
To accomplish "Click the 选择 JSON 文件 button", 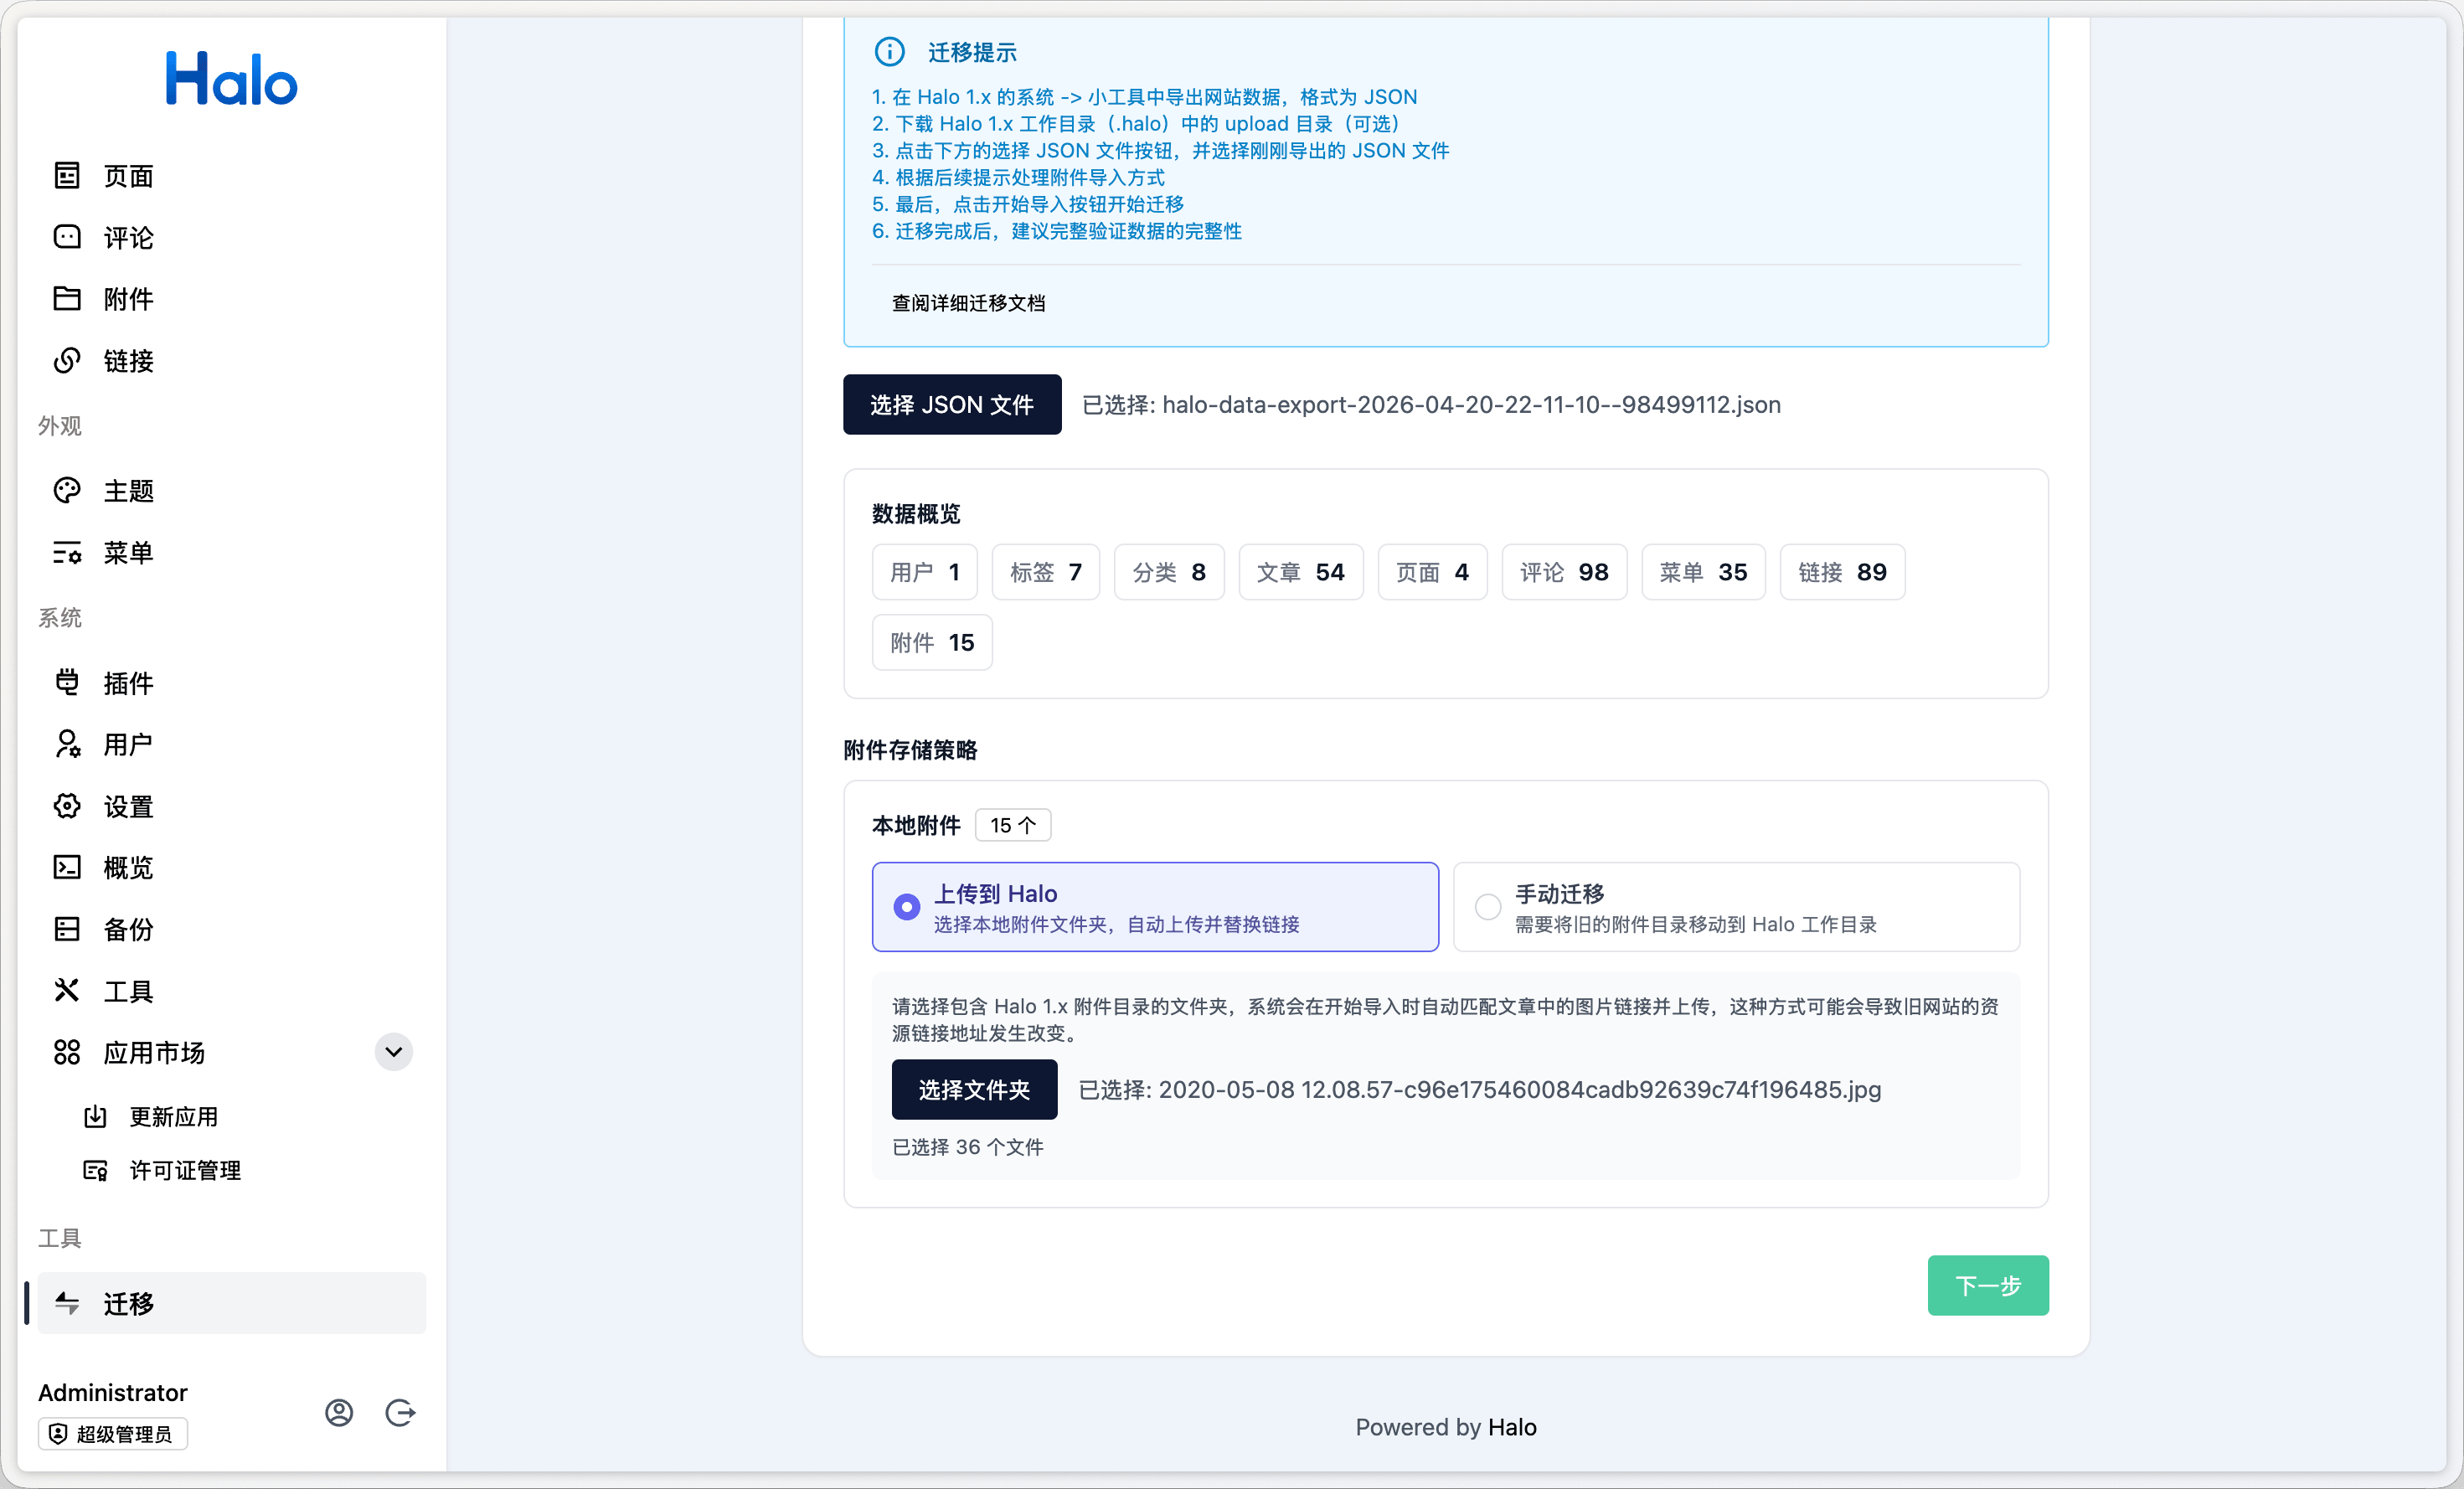I will click(952, 405).
